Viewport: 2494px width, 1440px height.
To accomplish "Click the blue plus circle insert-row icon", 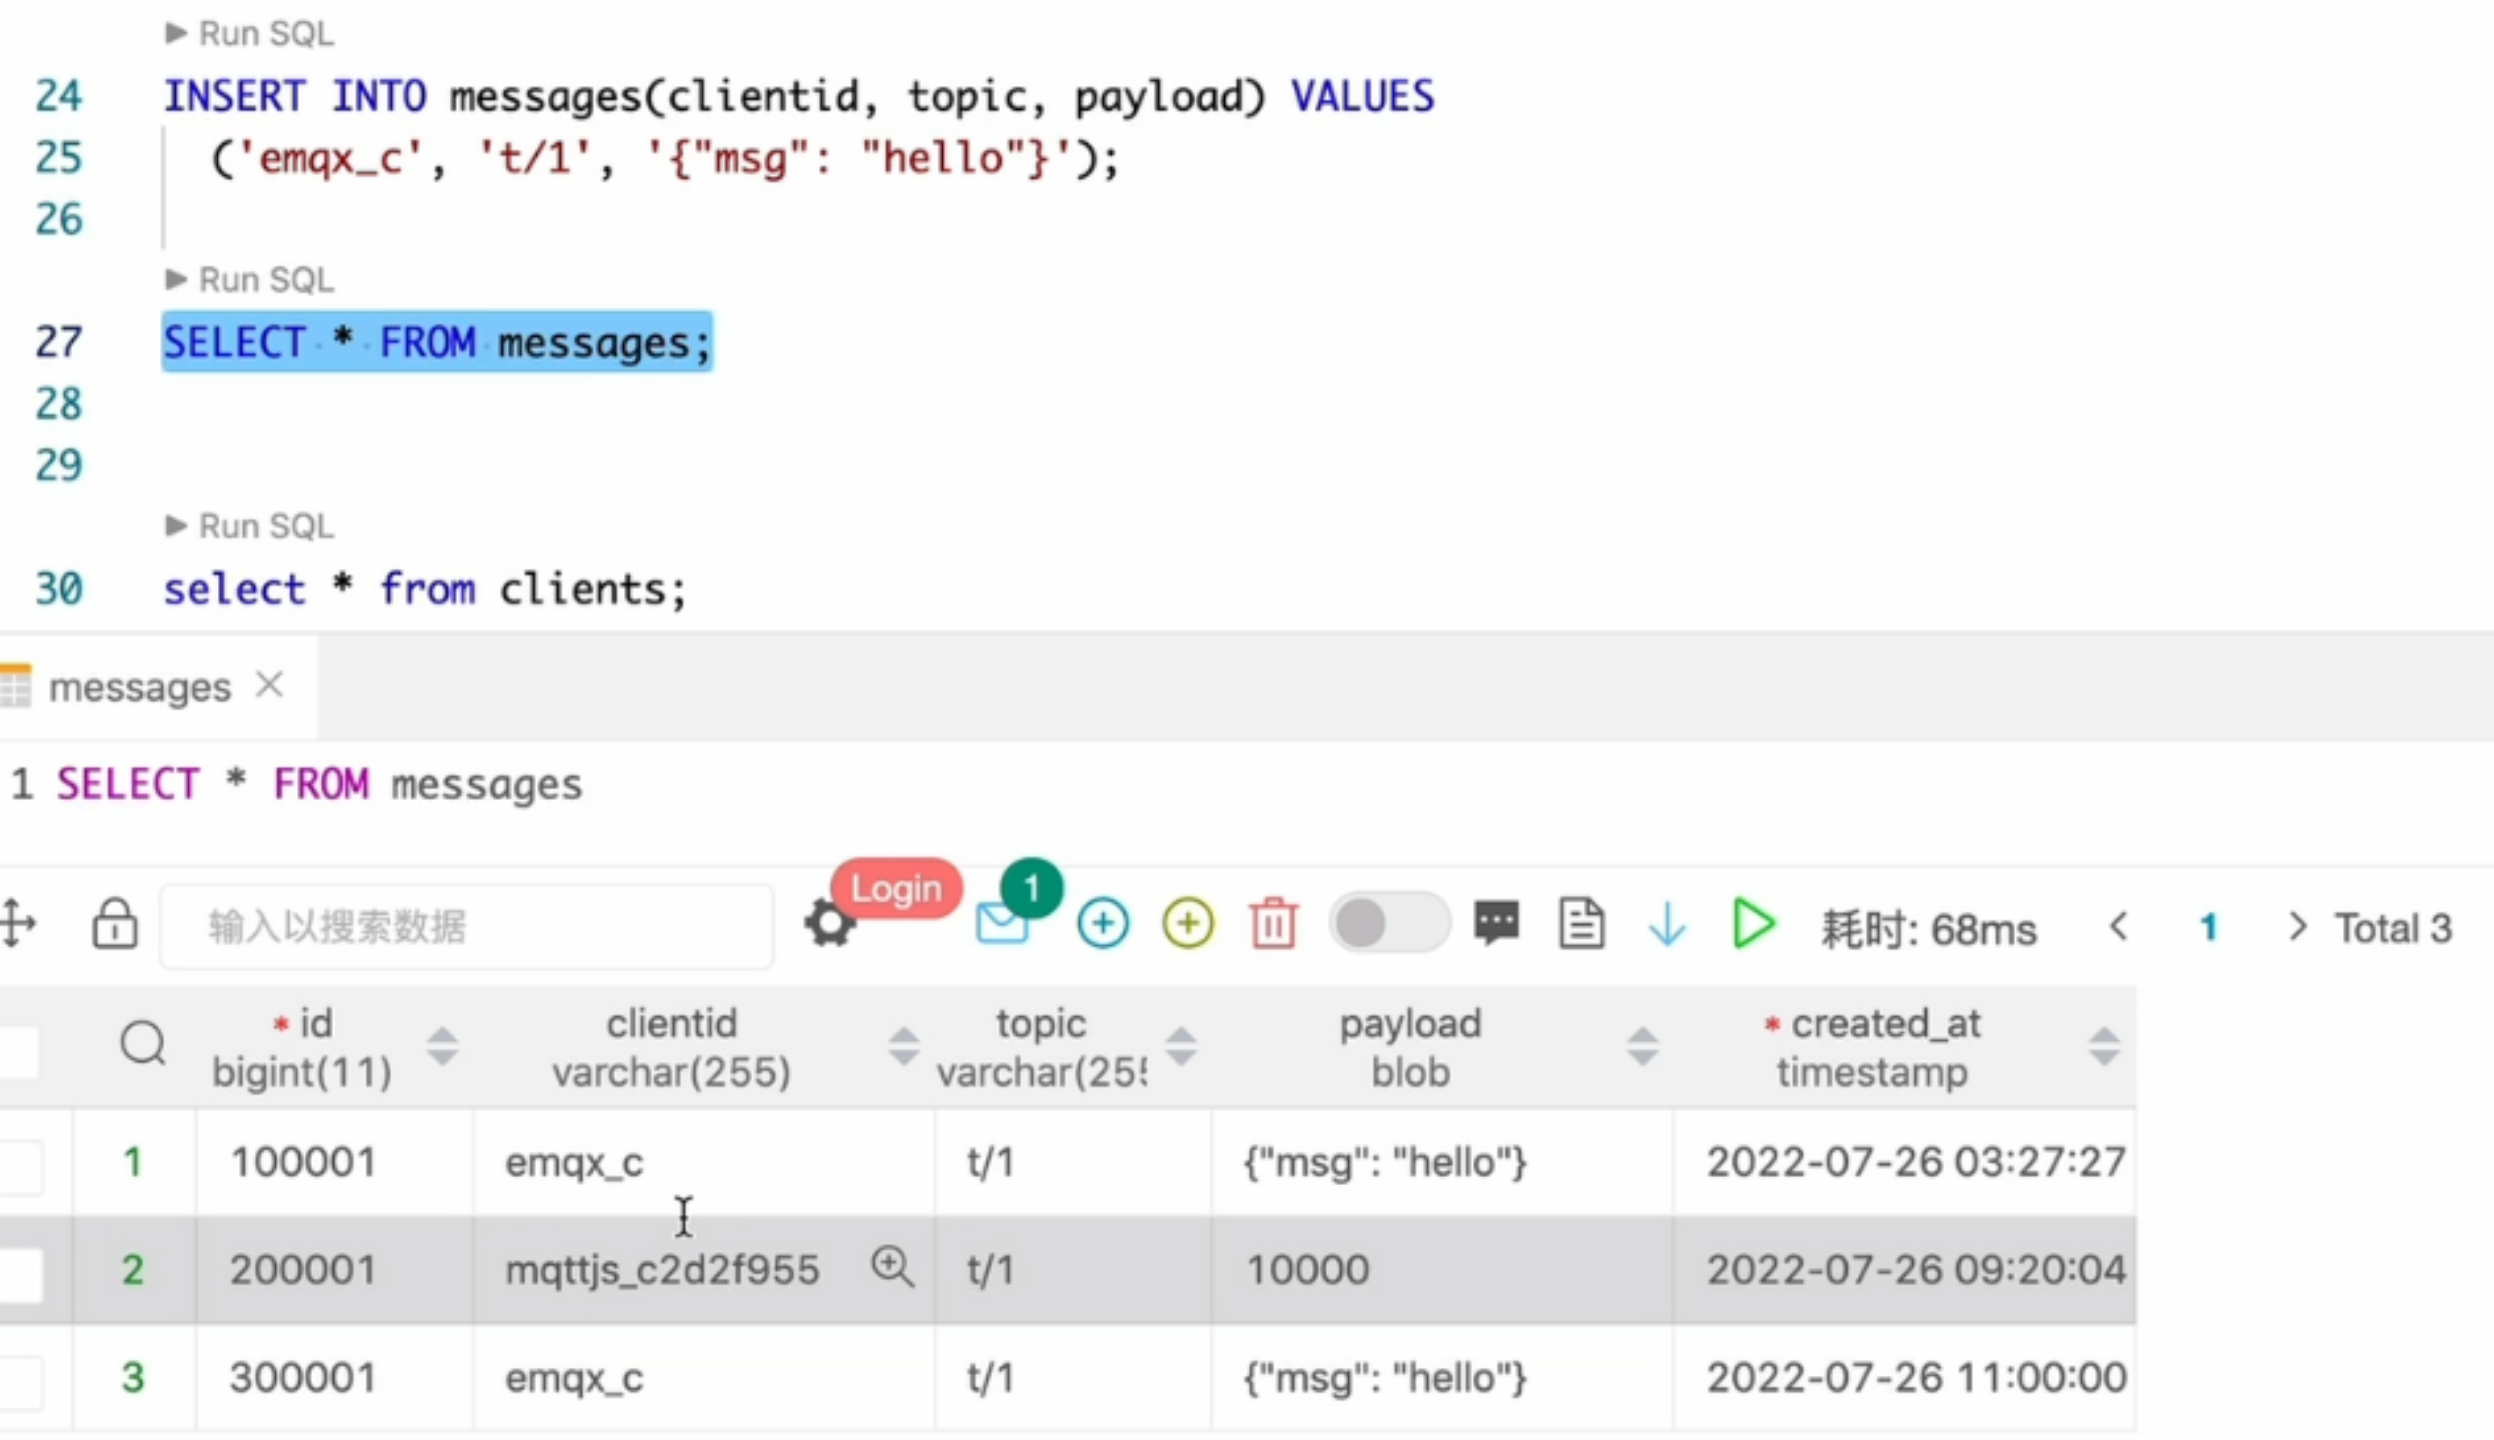I will point(1103,923).
